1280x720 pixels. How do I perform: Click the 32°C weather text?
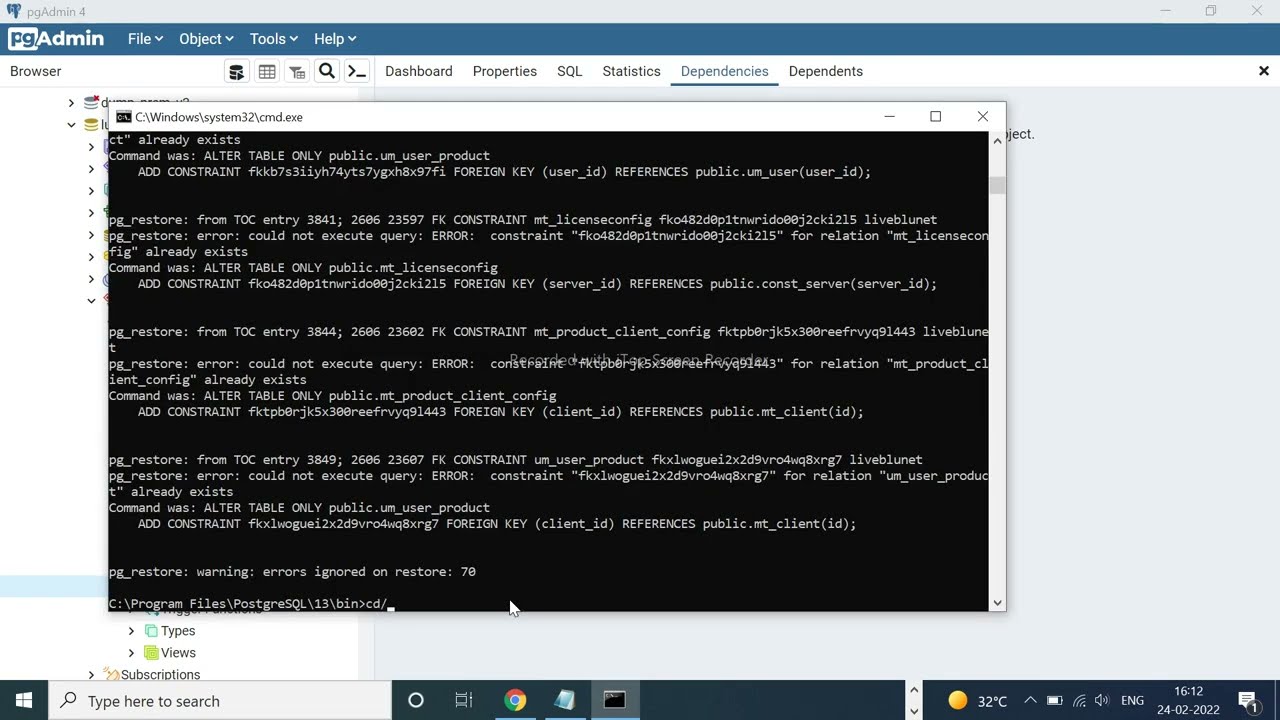(x=992, y=701)
